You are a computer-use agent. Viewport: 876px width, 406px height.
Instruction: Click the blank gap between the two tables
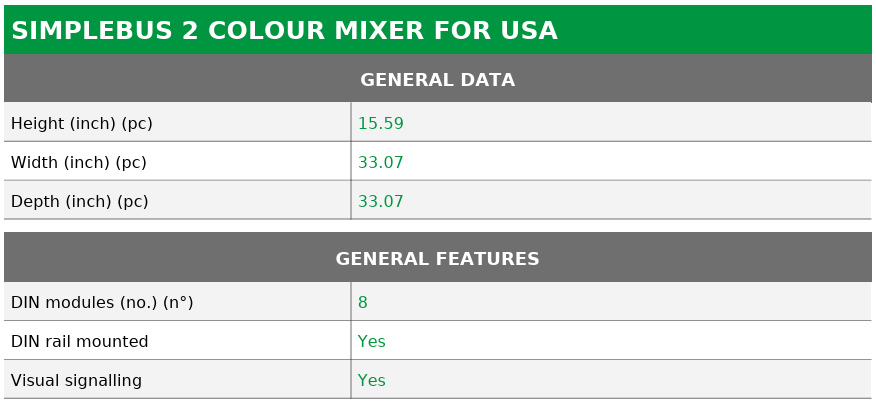(437, 226)
